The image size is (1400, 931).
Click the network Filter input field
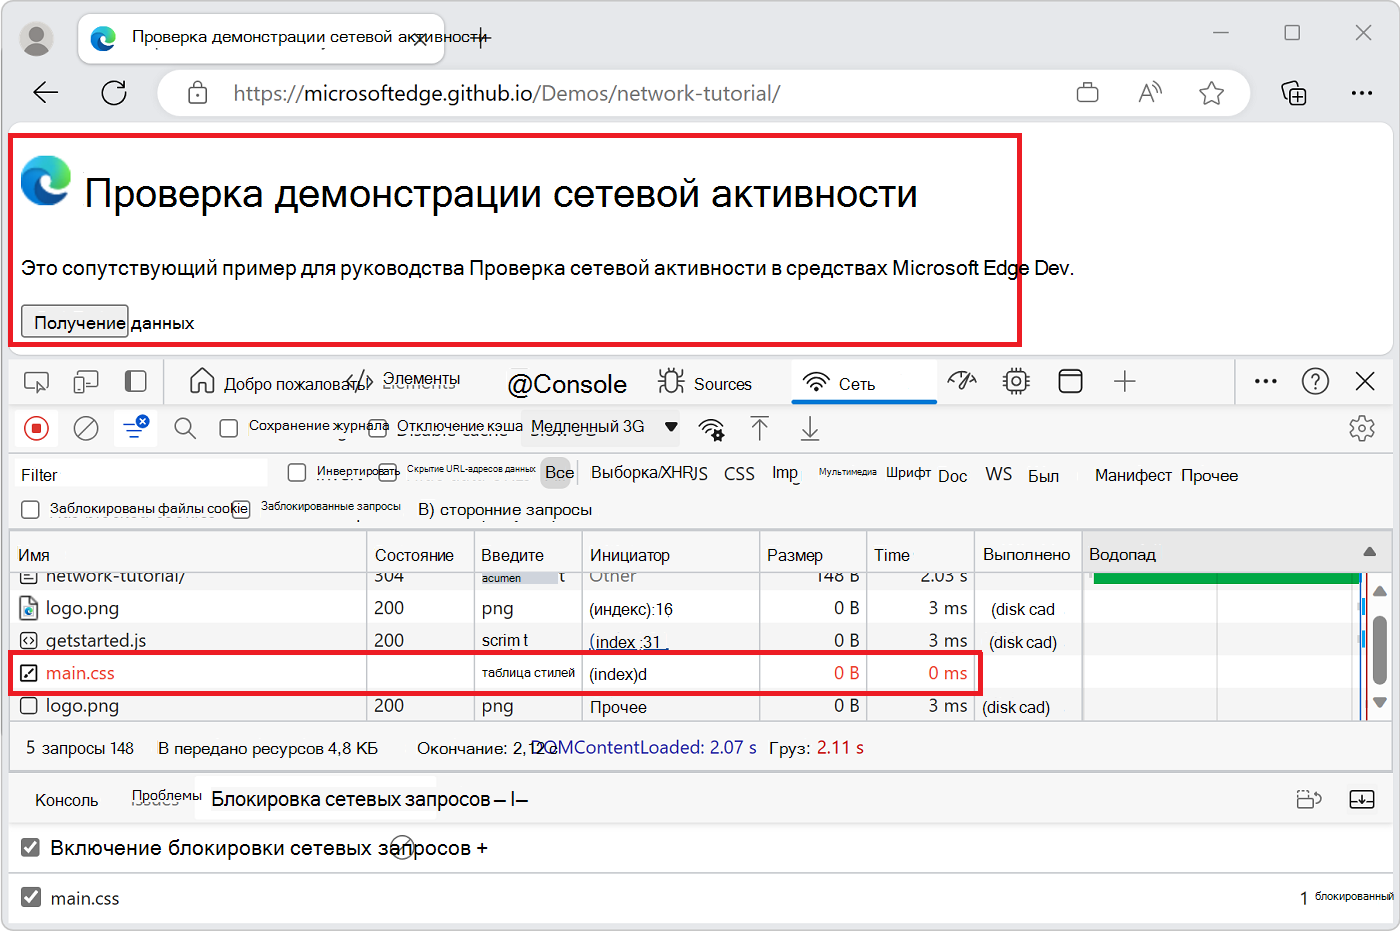(140, 472)
